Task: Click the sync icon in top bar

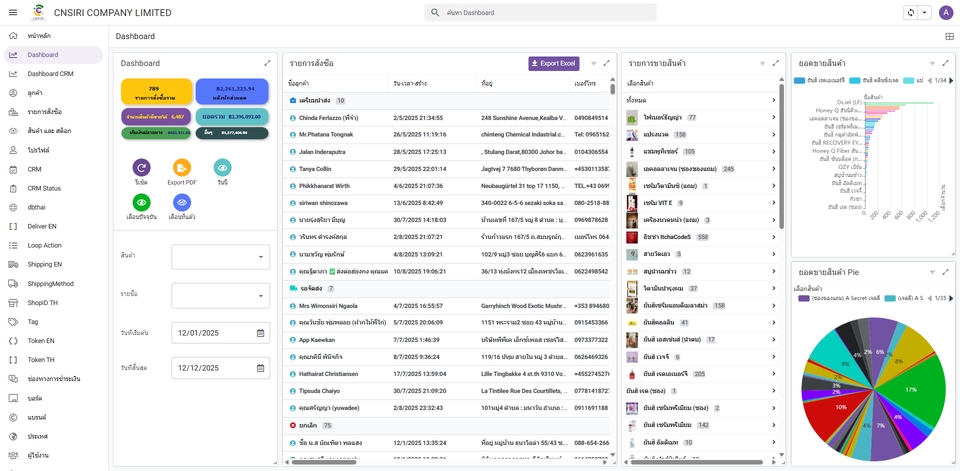Action: (x=910, y=13)
